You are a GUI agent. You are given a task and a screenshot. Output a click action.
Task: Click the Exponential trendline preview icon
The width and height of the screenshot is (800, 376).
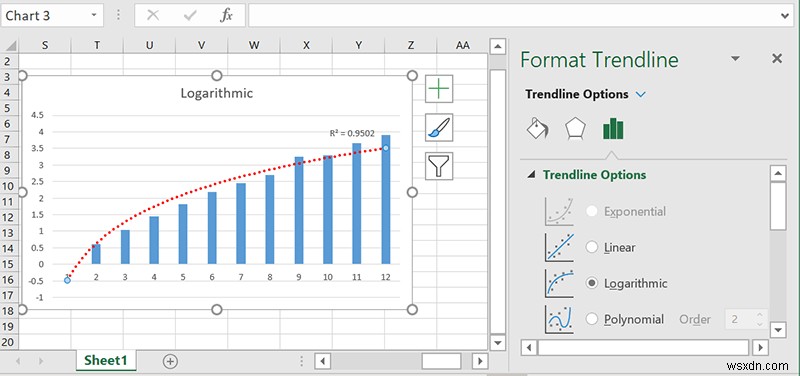(x=559, y=212)
